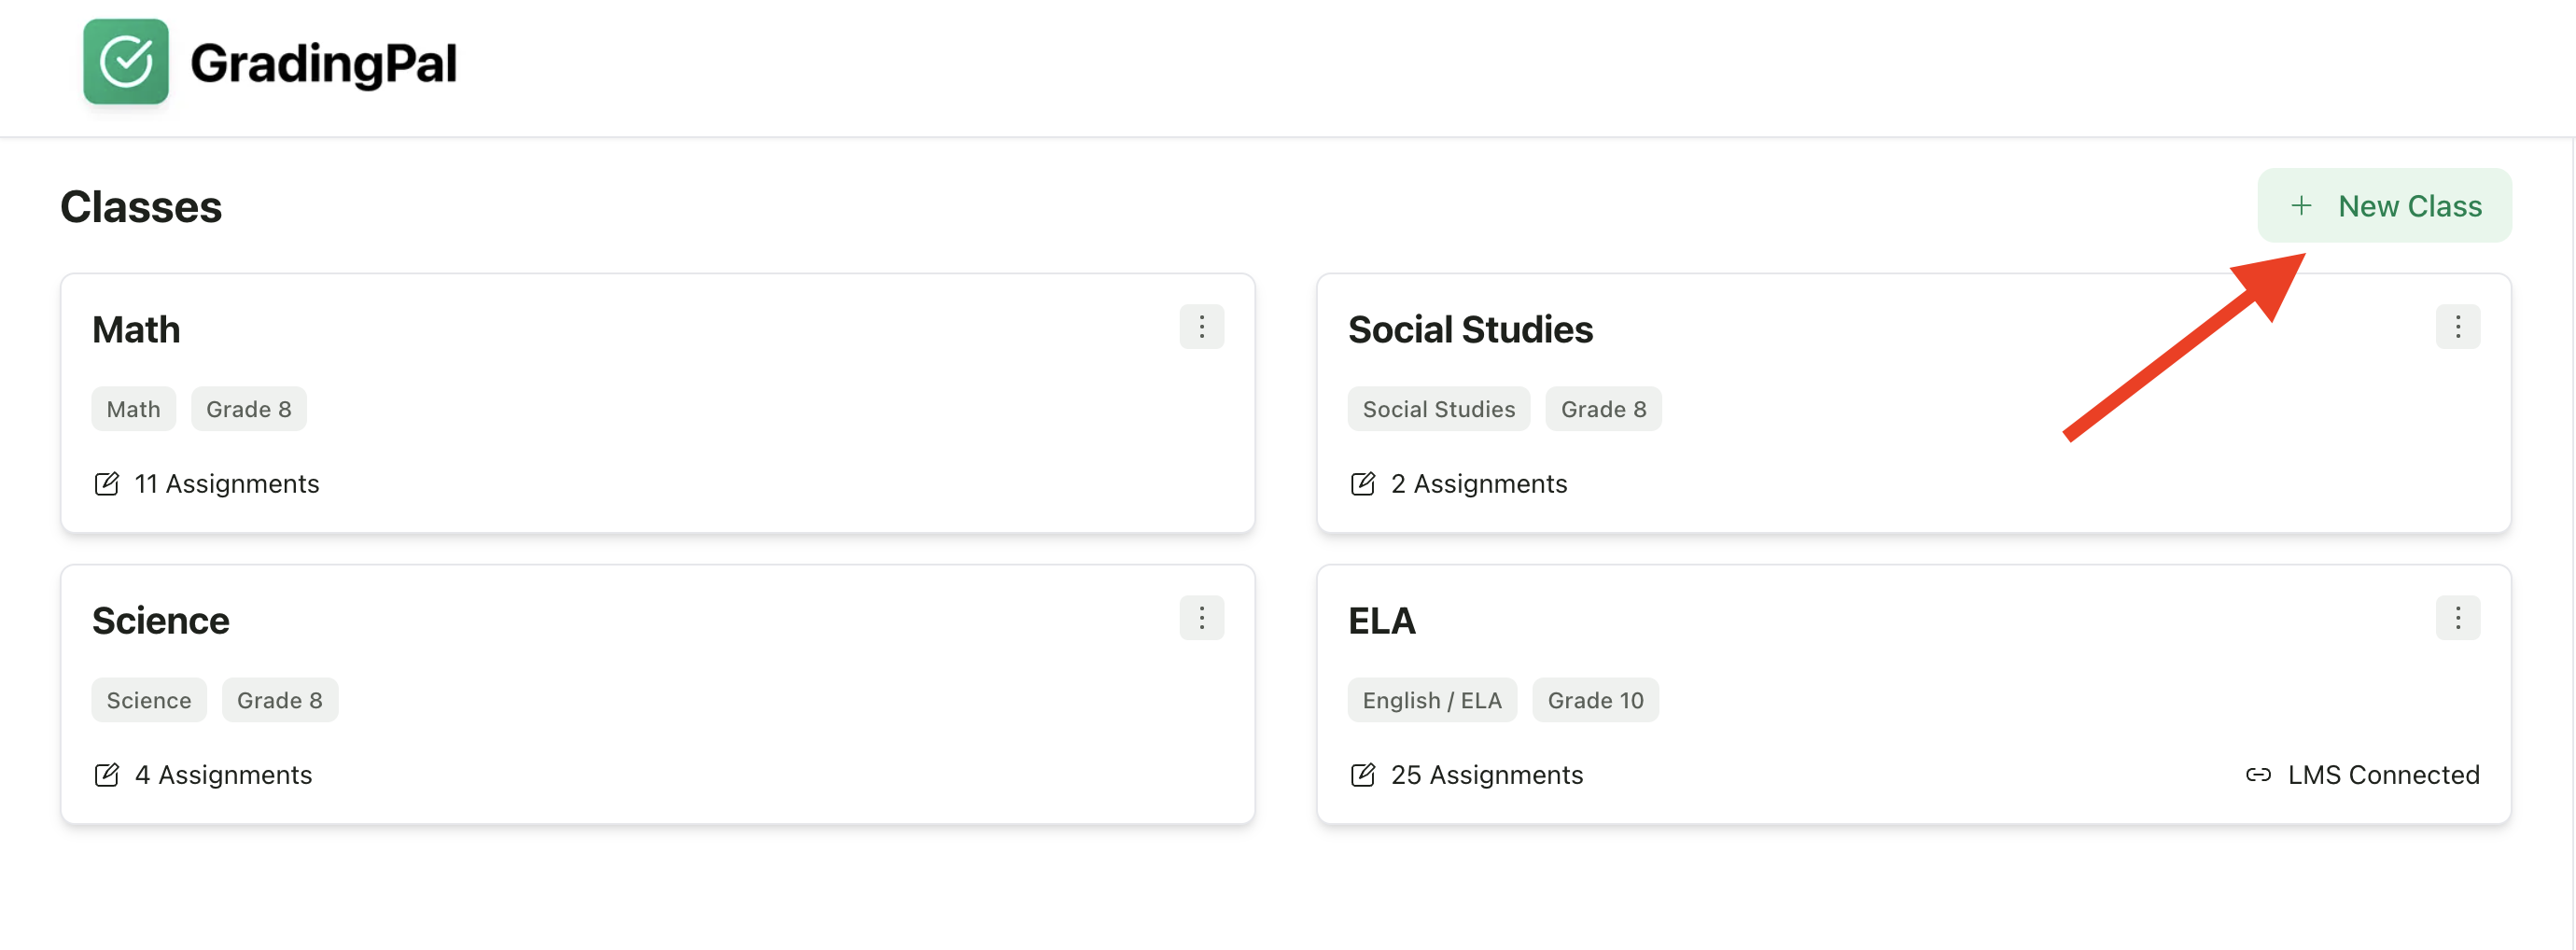This screenshot has width=2576, height=950.
Task: Open the options menu on ELA card
Action: click(2458, 618)
